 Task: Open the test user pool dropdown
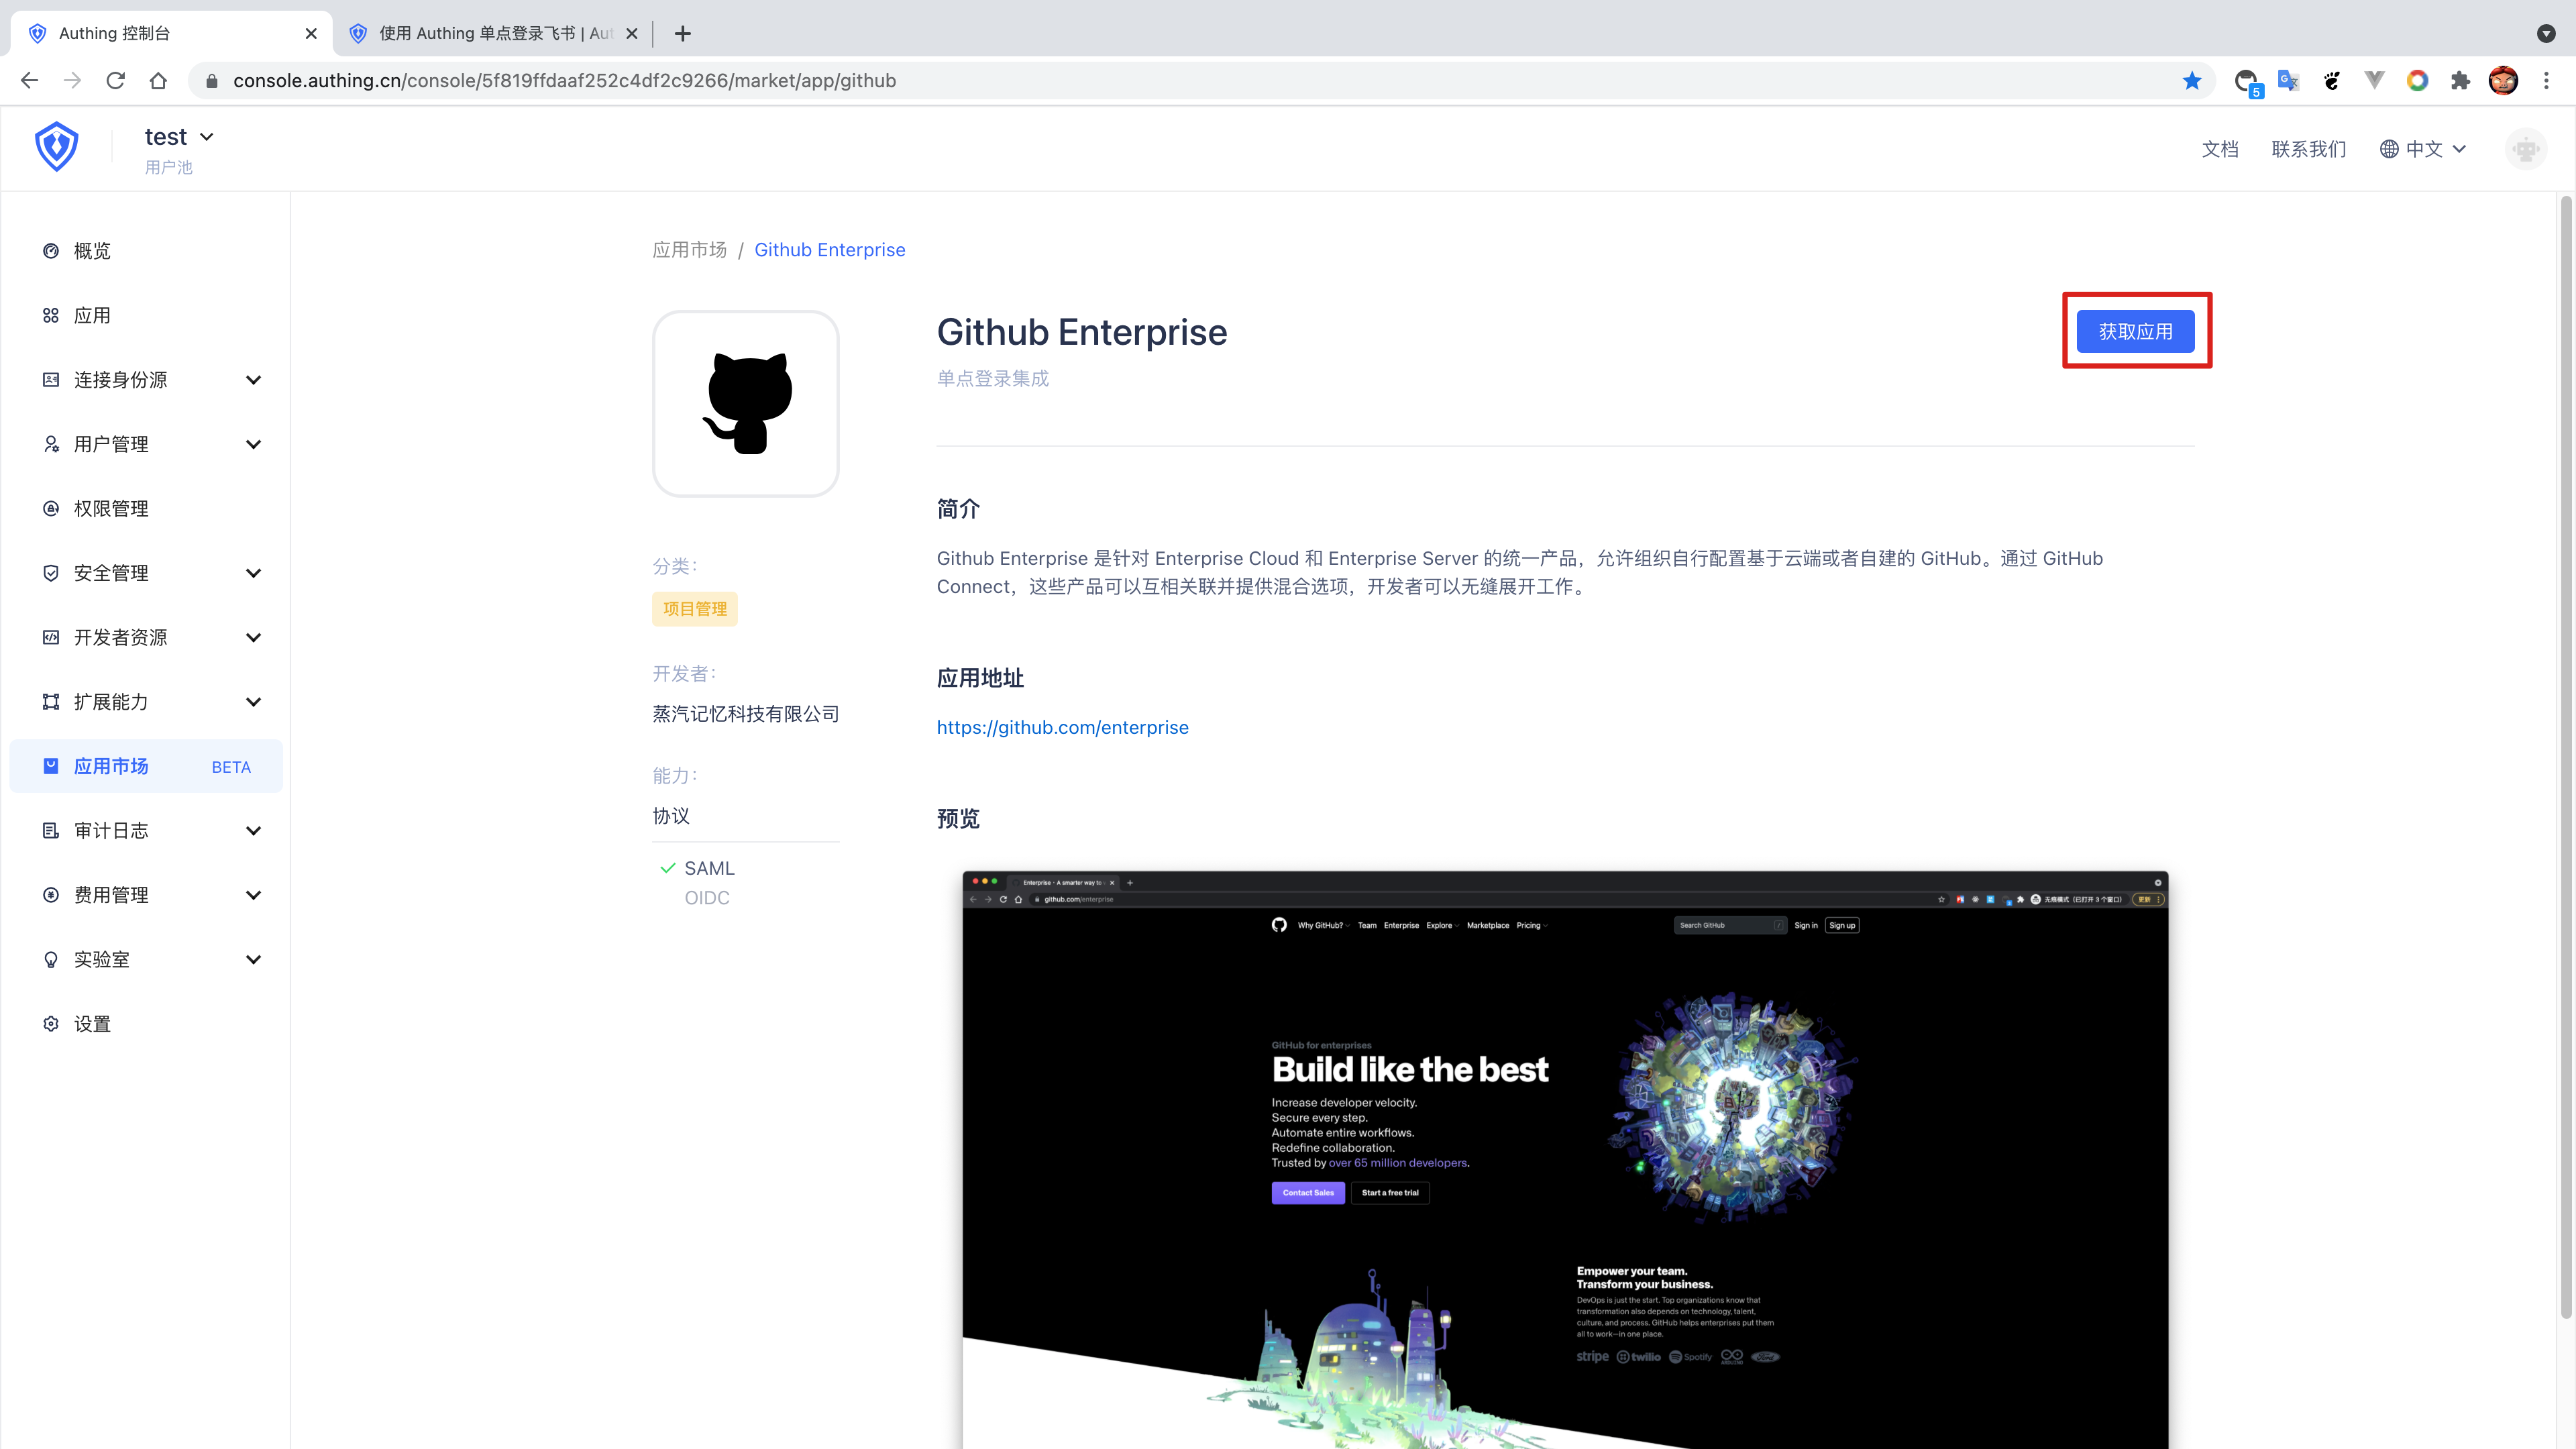click(x=179, y=137)
